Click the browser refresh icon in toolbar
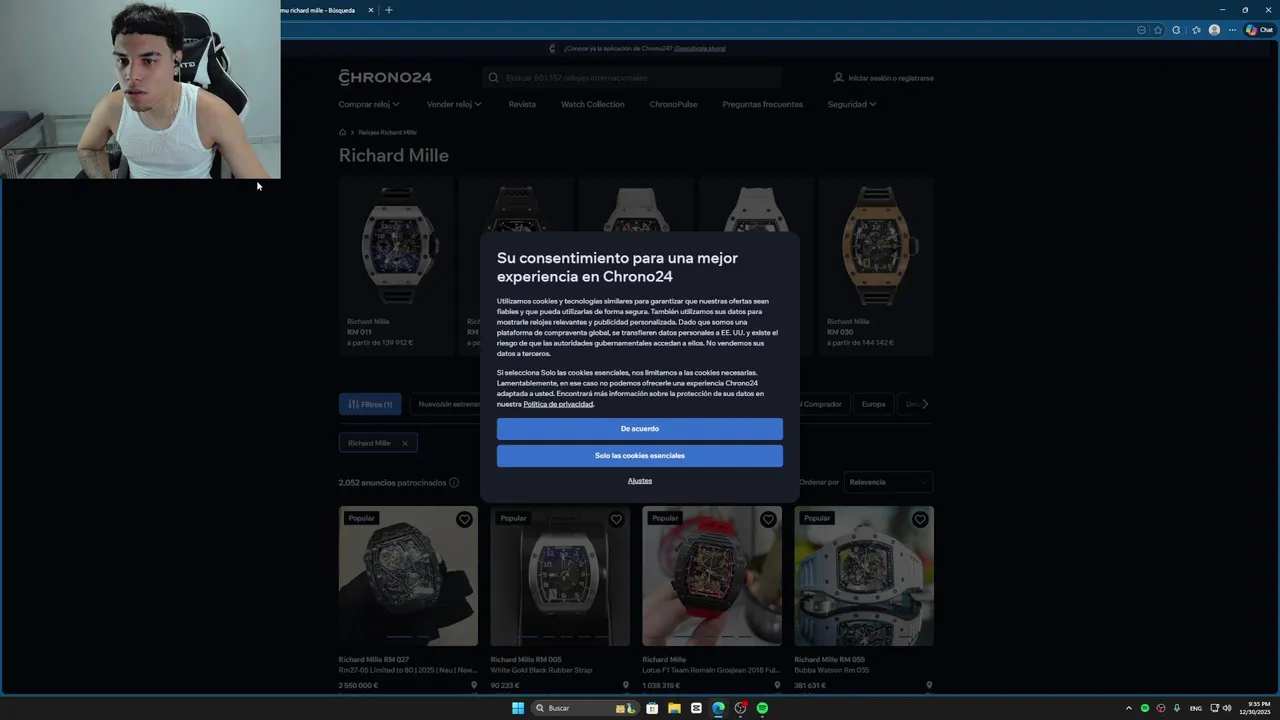Image resolution: width=1280 pixels, height=720 pixels. (1176, 30)
